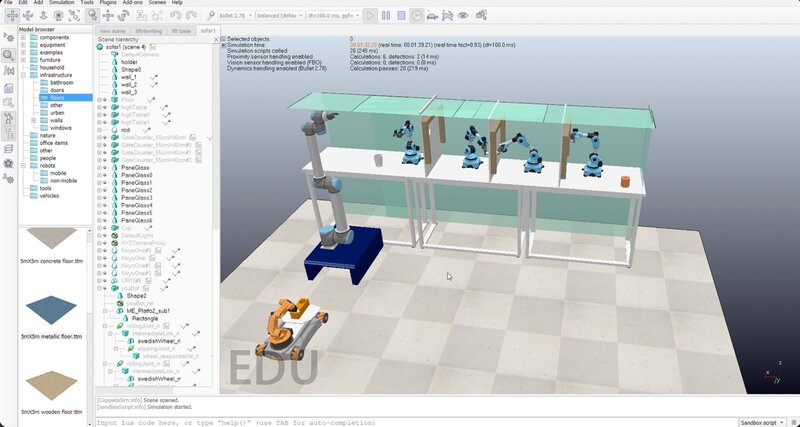Expand the highTable node in scene hierarchy
This screenshot has height=427, width=800.
point(99,108)
